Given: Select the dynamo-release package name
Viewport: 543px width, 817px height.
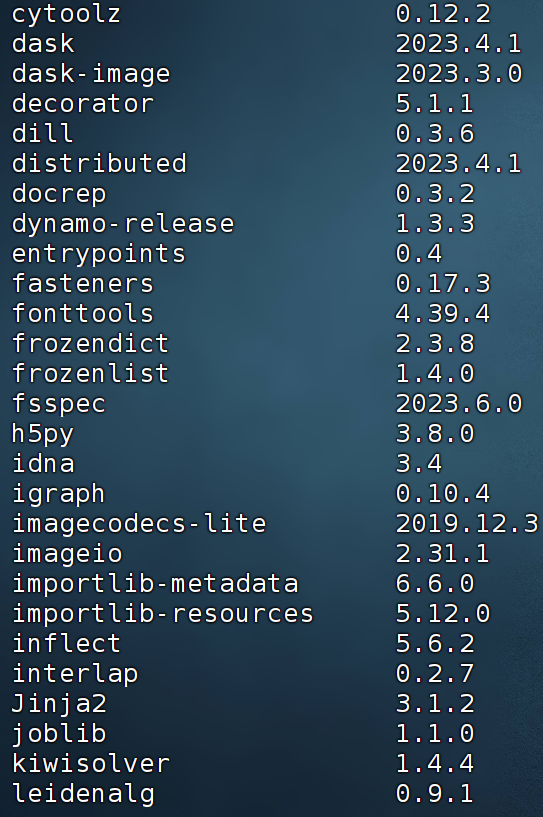Looking at the screenshot, I should coord(123,224).
